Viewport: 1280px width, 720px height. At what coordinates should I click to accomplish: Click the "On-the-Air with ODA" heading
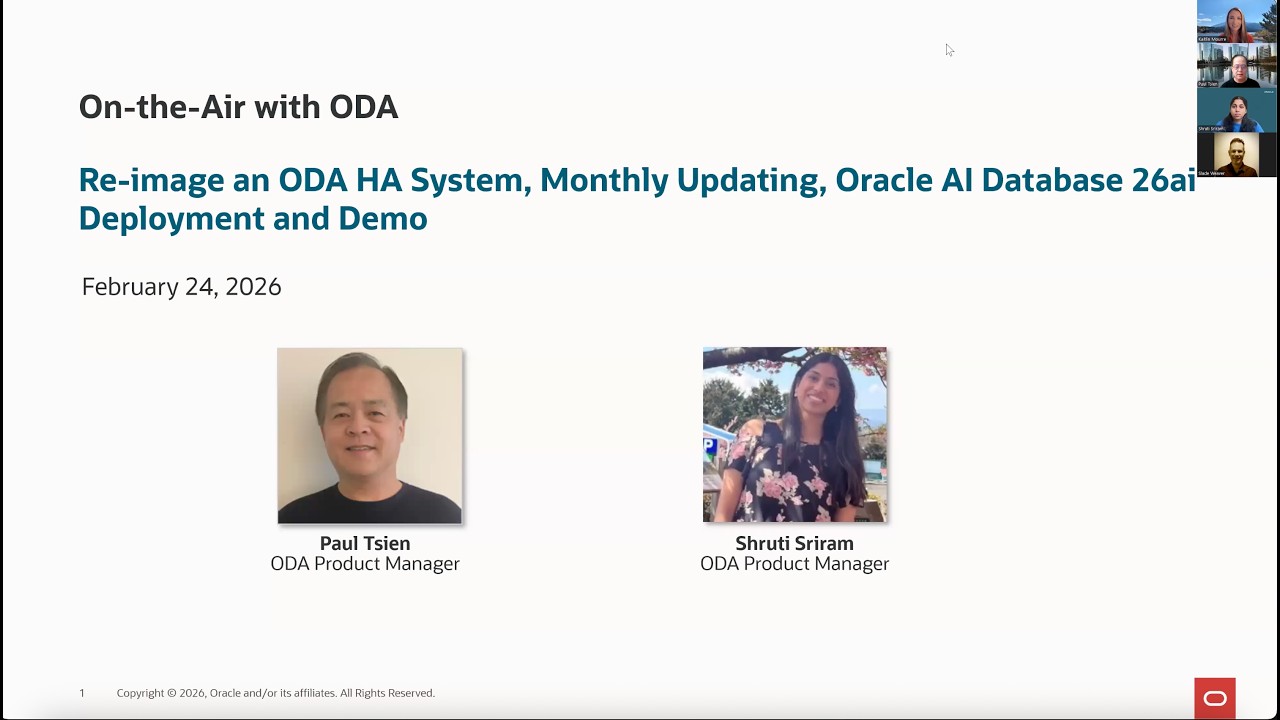click(x=238, y=107)
